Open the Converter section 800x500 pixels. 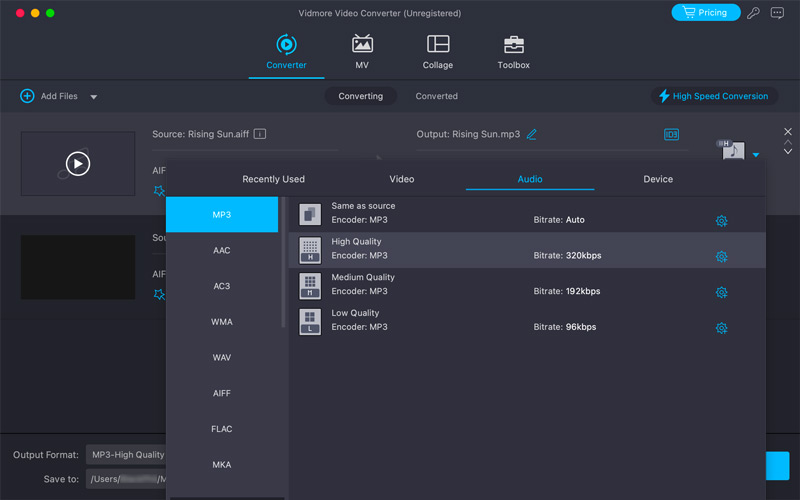[286, 52]
